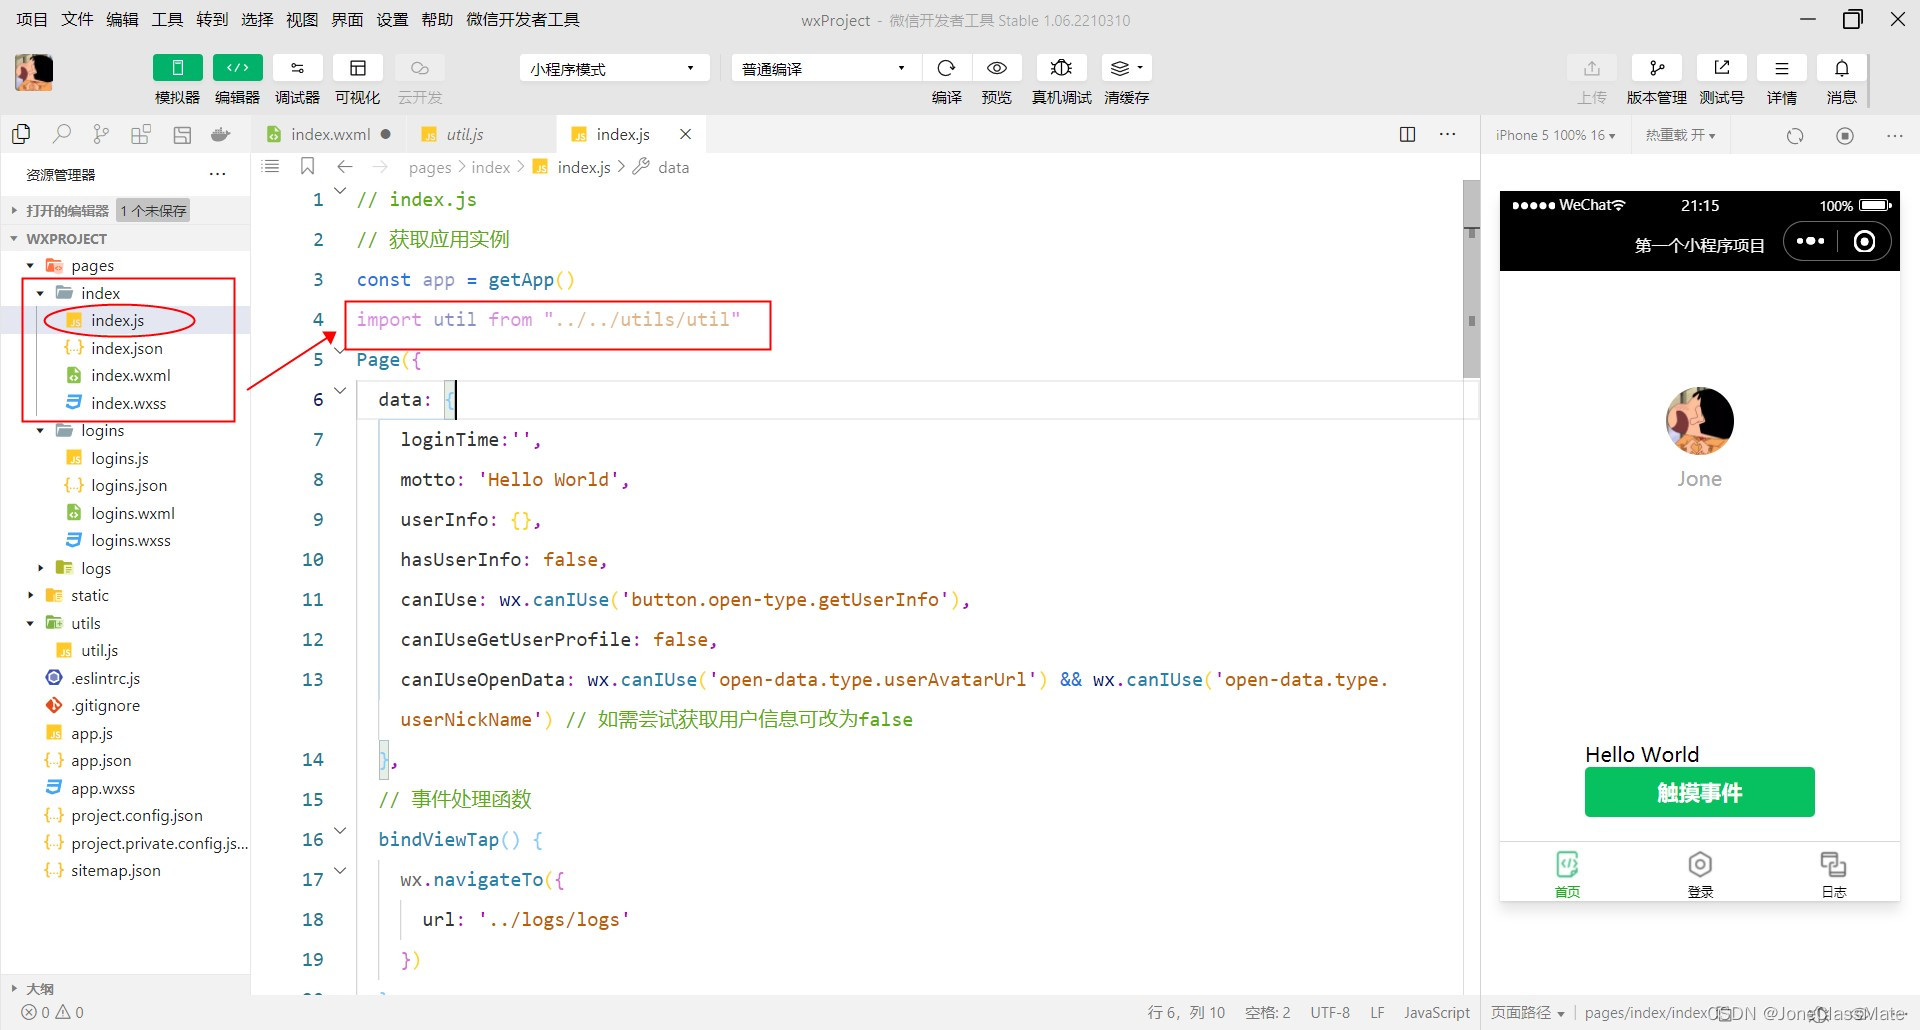1920x1030 pixels.
Task: Toggle the Editor panel button
Action: pyautogui.click(x=237, y=68)
